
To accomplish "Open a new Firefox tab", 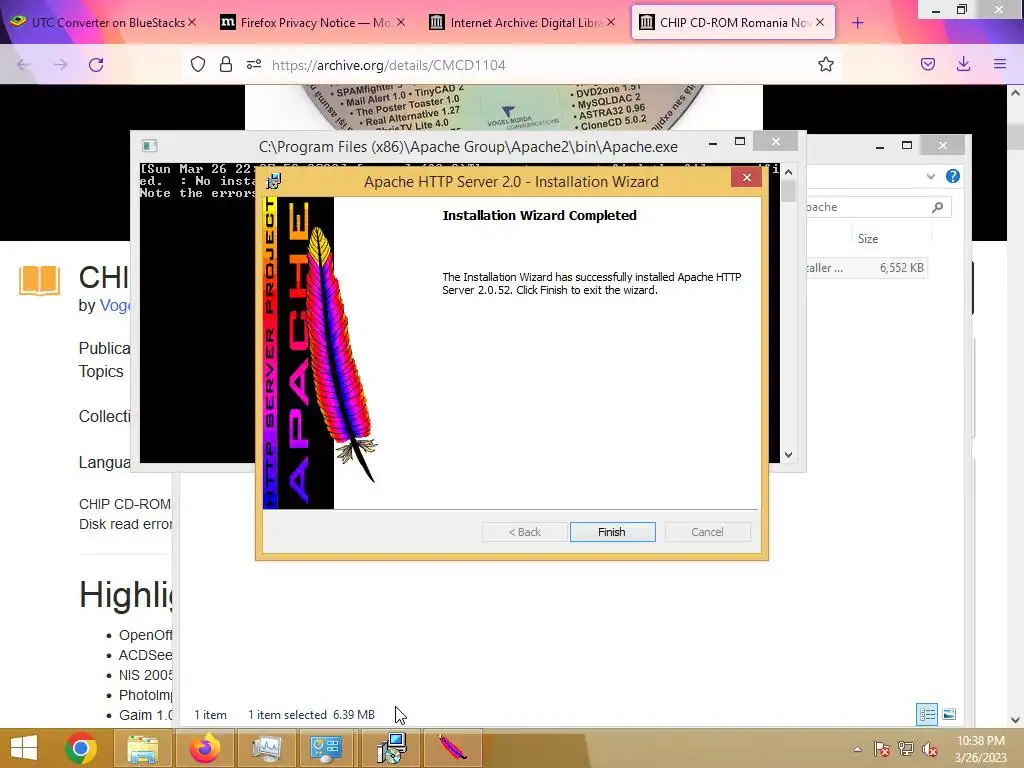I will [x=857, y=22].
